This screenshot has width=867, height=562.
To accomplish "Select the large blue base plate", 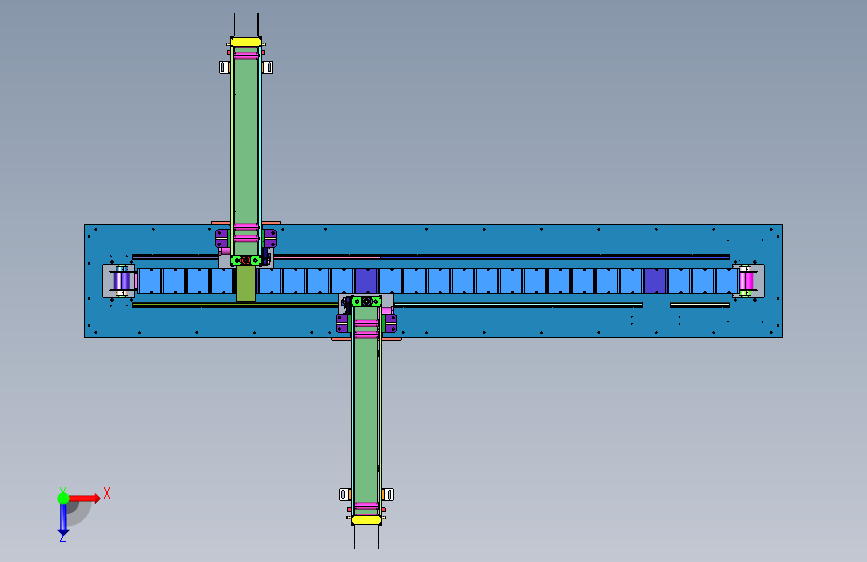I will tap(433, 281).
